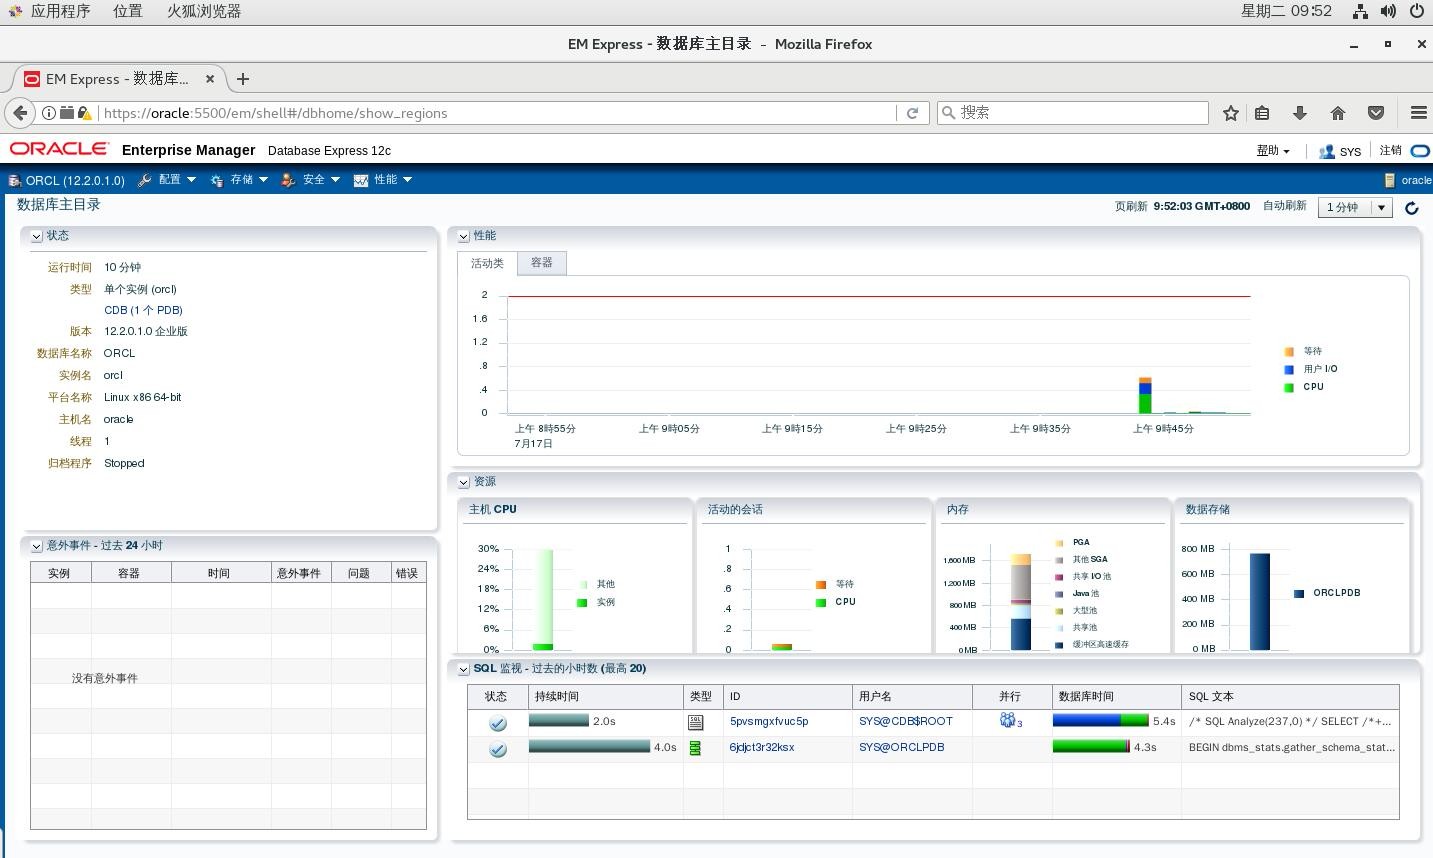Click the parallel icon in first SQL row
The width and height of the screenshot is (1433, 858).
1007,720
